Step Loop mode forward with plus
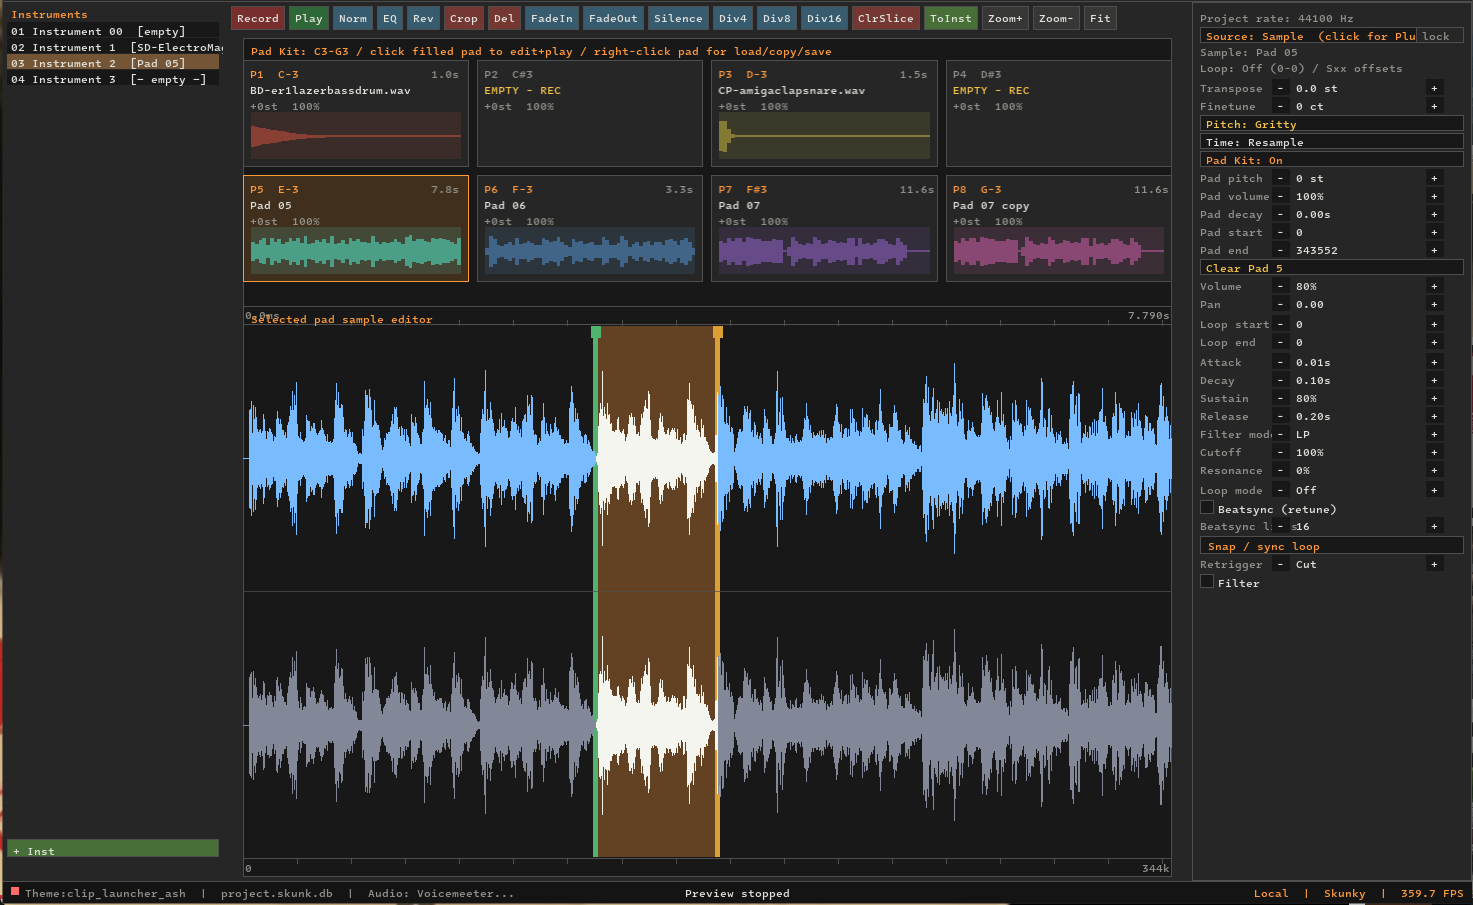Viewport: 1473px width, 905px height. point(1434,490)
